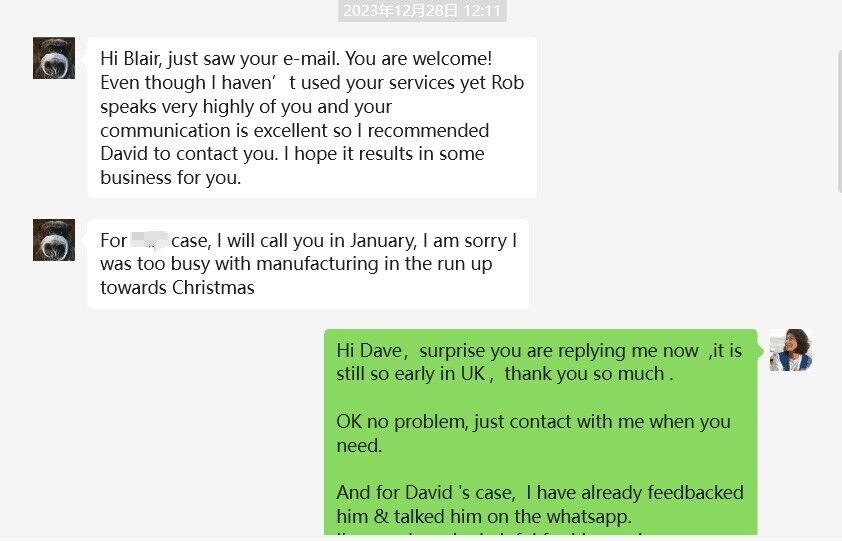Select the message about being busy with manufacturing

pyautogui.click(x=308, y=264)
